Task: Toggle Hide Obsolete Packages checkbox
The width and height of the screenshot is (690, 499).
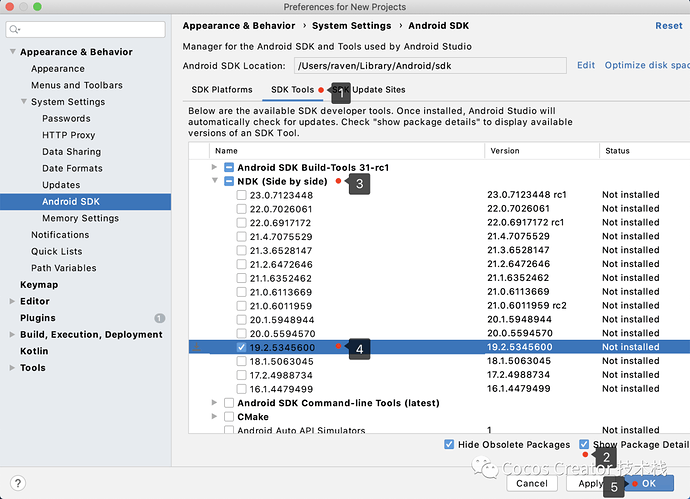Action: click(449, 444)
